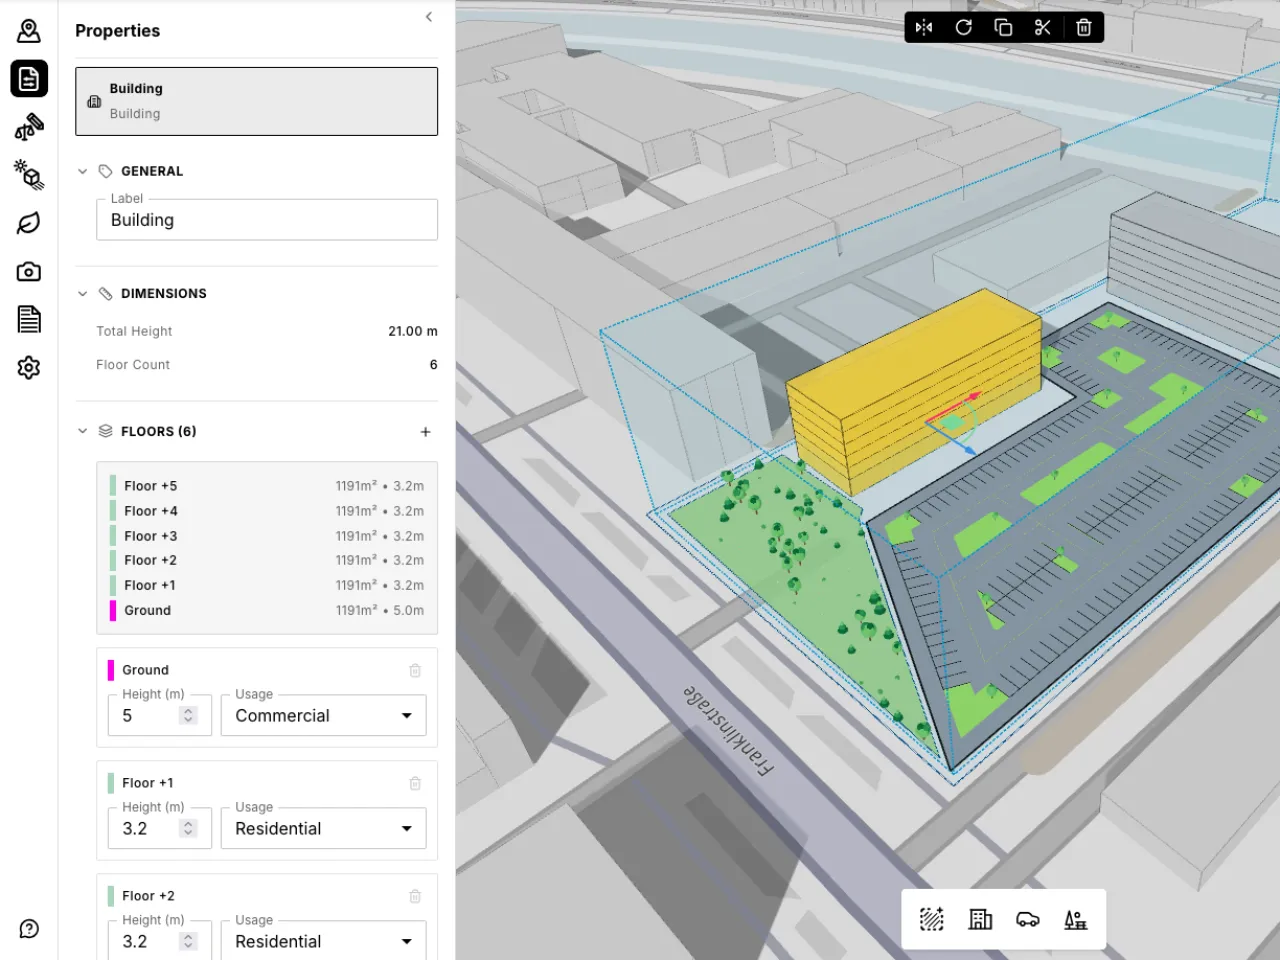Image resolution: width=1280 pixels, height=960 pixels.
Task: Click the mirror tool in the top toolbar
Action: tap(924, 27)
